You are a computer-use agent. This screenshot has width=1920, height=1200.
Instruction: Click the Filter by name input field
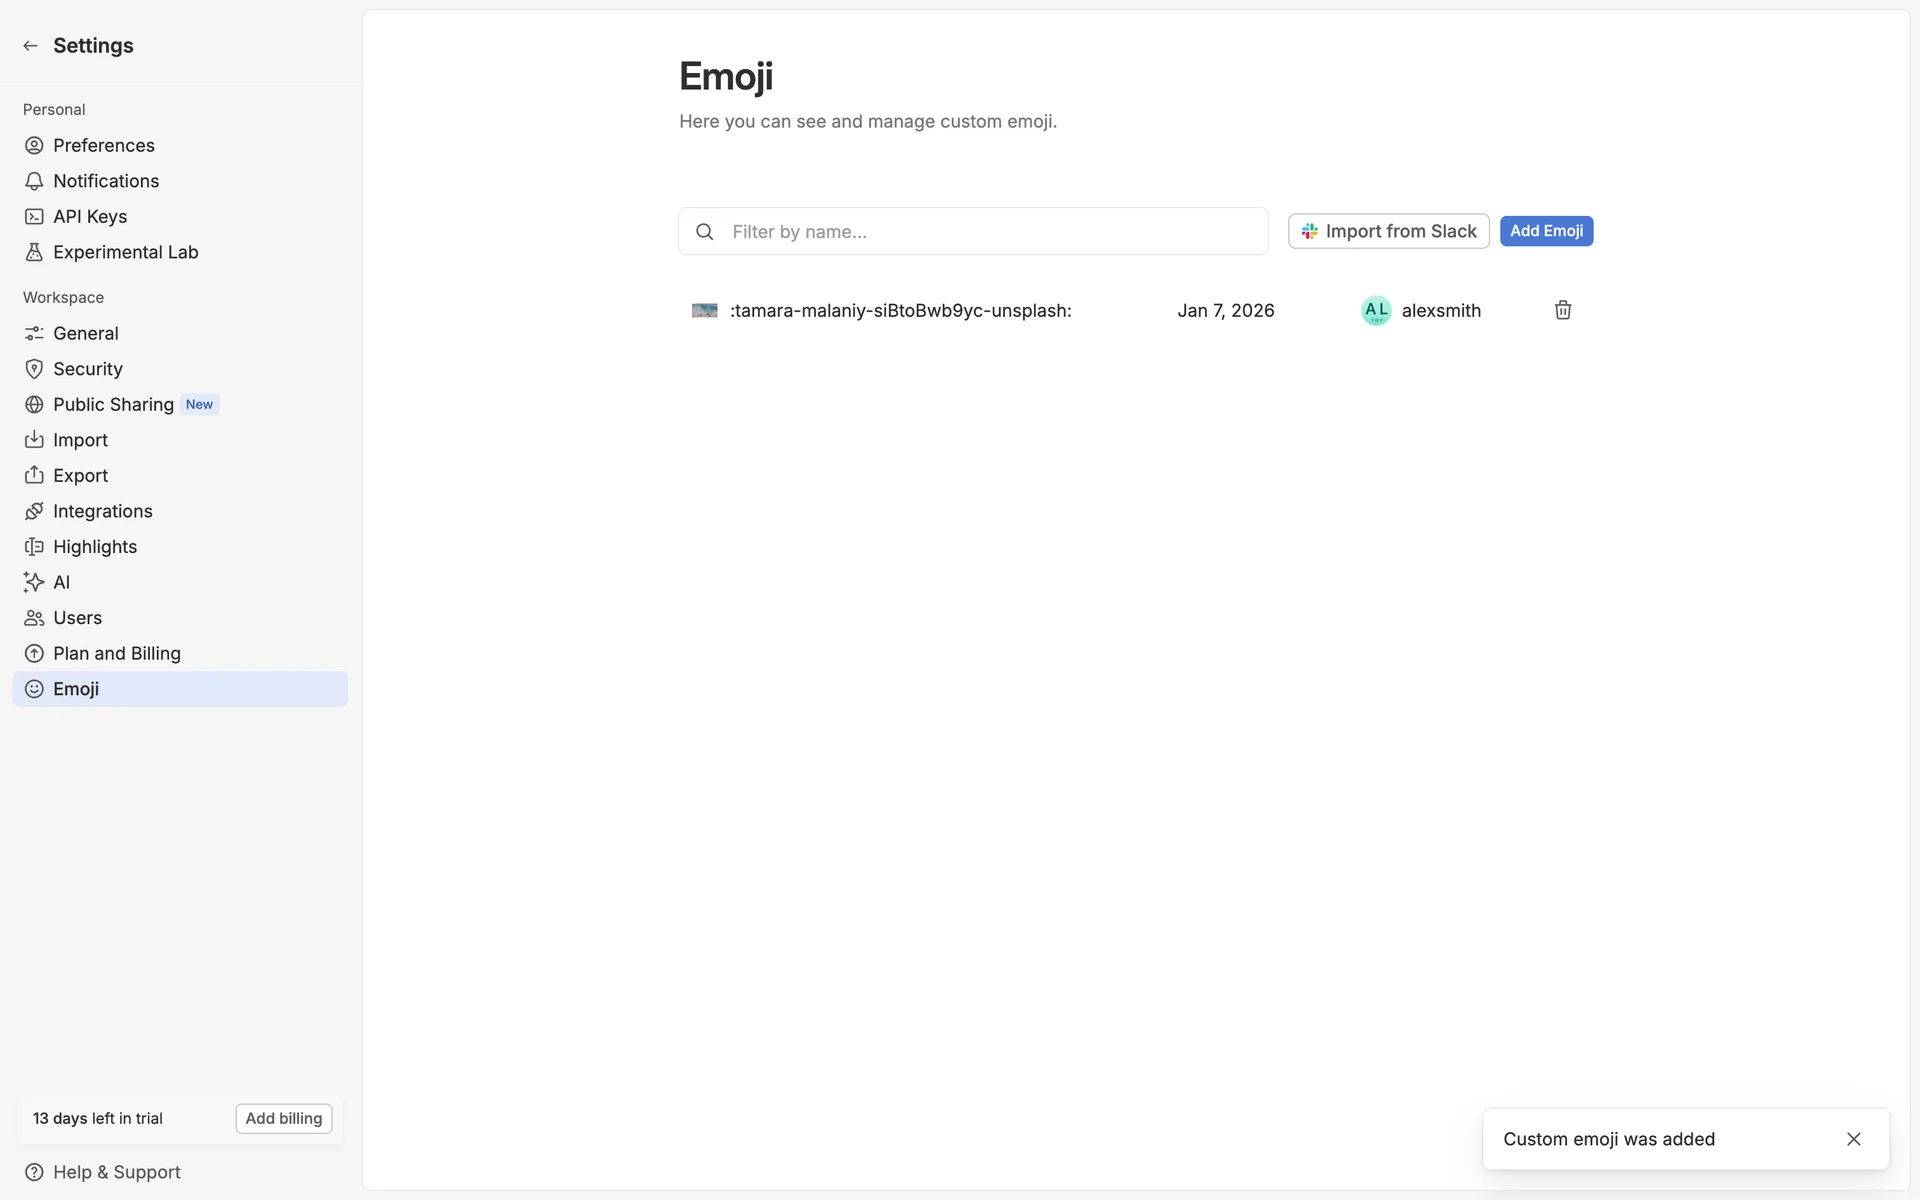click(x=990, y=232)
